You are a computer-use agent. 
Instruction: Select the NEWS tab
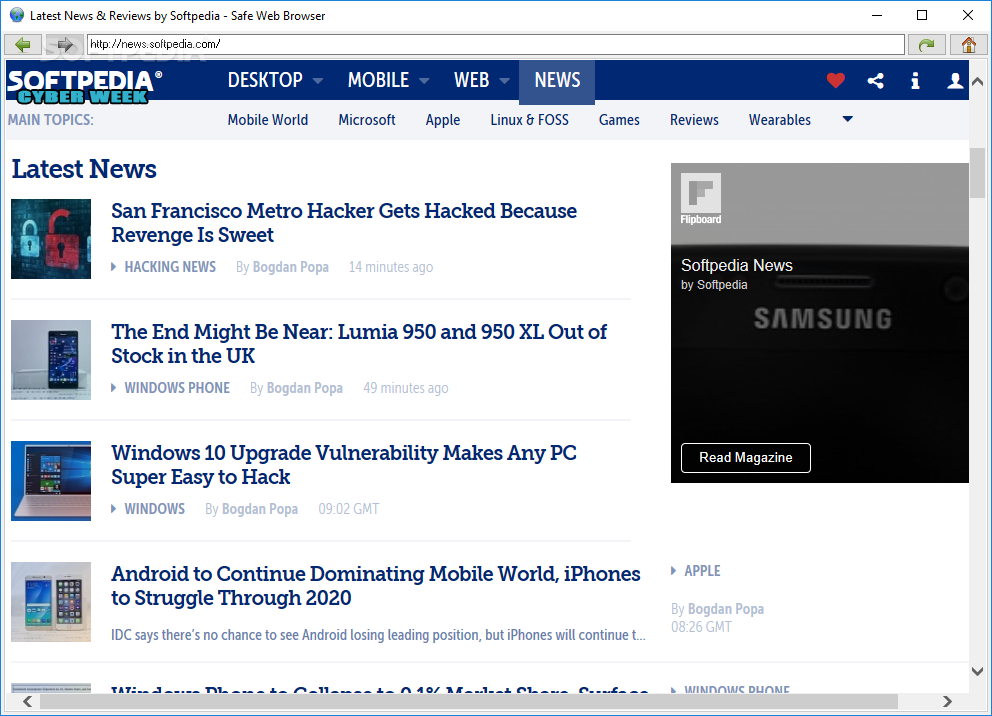(557, 81)
